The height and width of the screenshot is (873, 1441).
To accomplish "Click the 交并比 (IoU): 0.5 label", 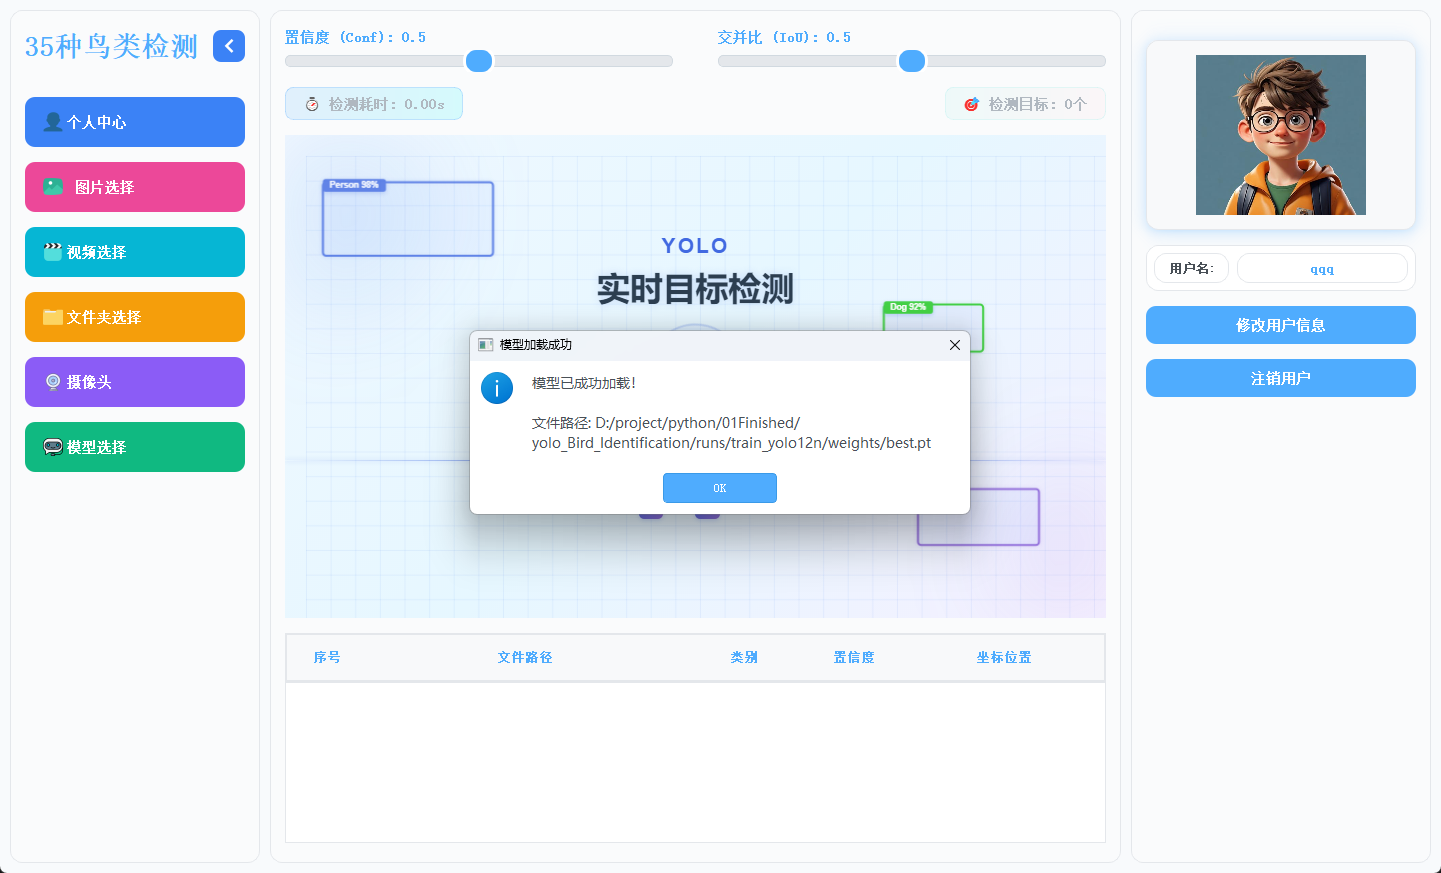I will (784, 37).
